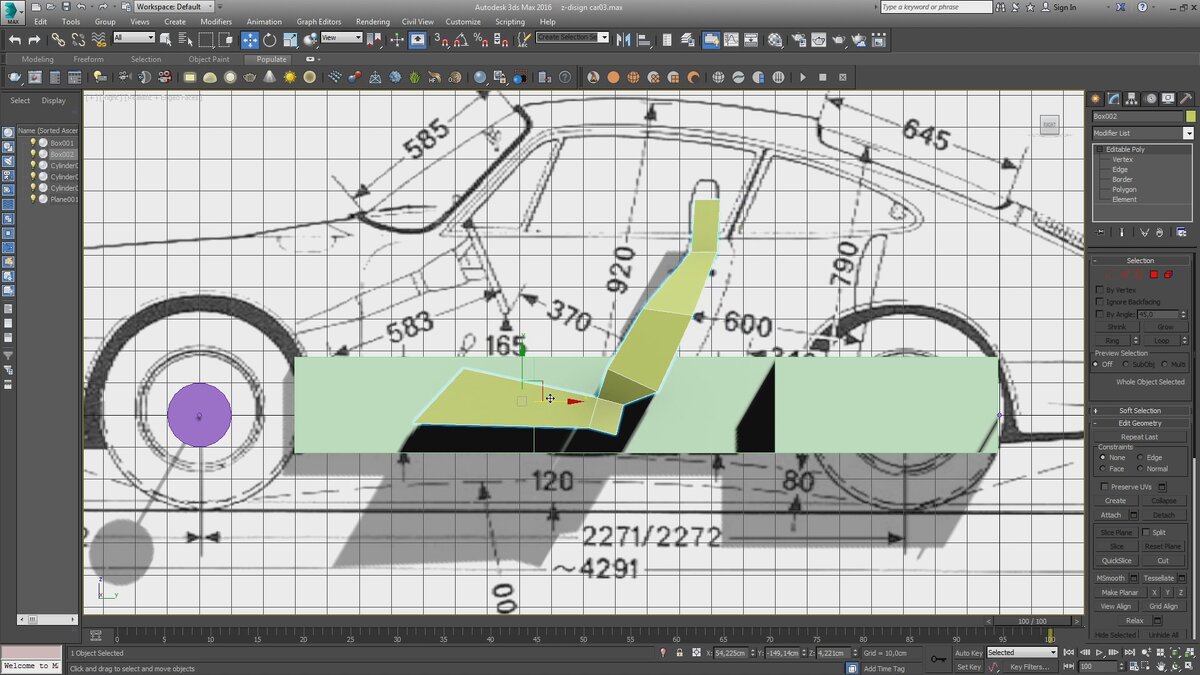Activate the Select and Rotate tool
The height and width of the screenshot is (675, 1200).
click(x=268, y=40)
